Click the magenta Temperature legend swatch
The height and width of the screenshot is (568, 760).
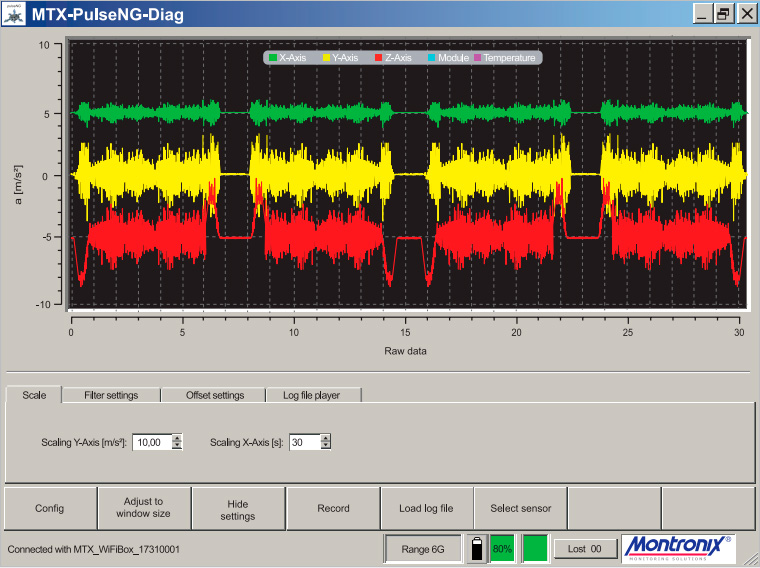point(477,58)
